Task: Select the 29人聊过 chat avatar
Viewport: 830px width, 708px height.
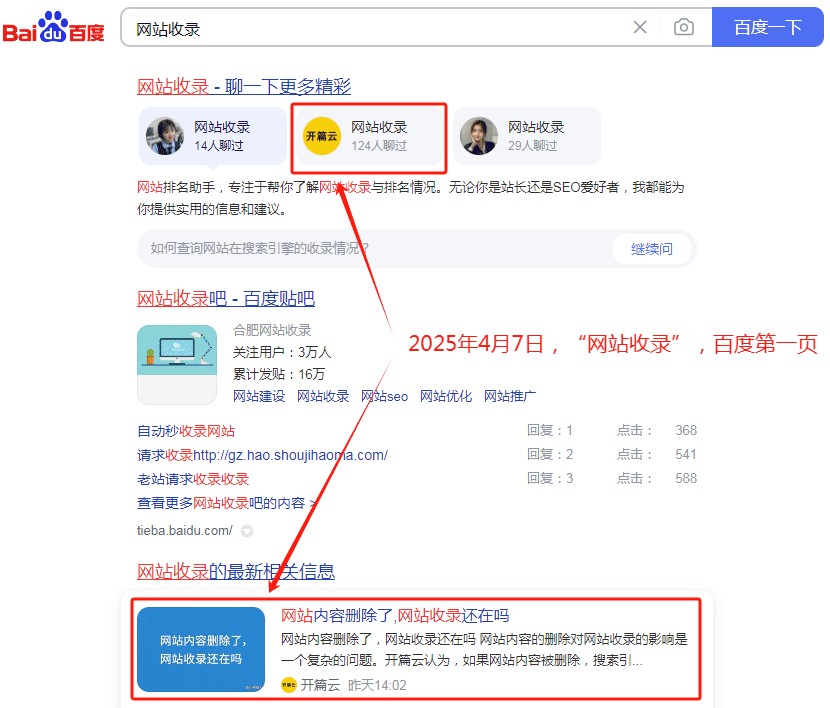Action: pyautogui.click(x=479, y=136)
